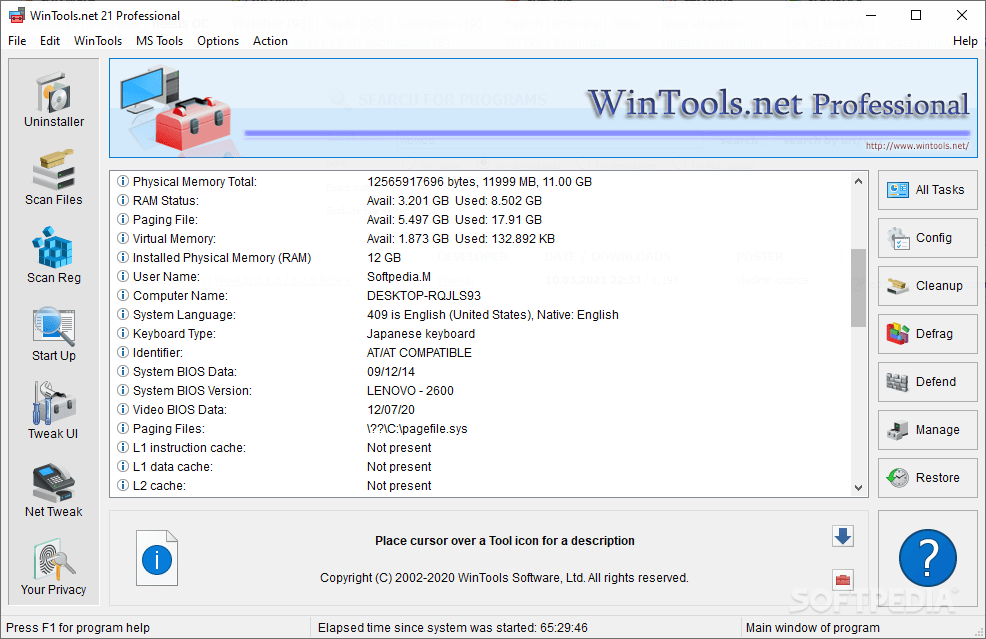
Task: Click the vertical scrollbar thumb in info list
Action: point(858,287)
